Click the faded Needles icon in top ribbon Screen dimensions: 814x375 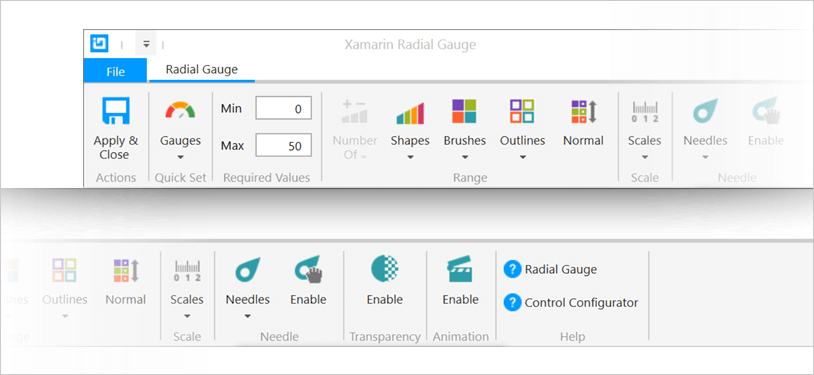pyautogui.click(x=706, y=111)
